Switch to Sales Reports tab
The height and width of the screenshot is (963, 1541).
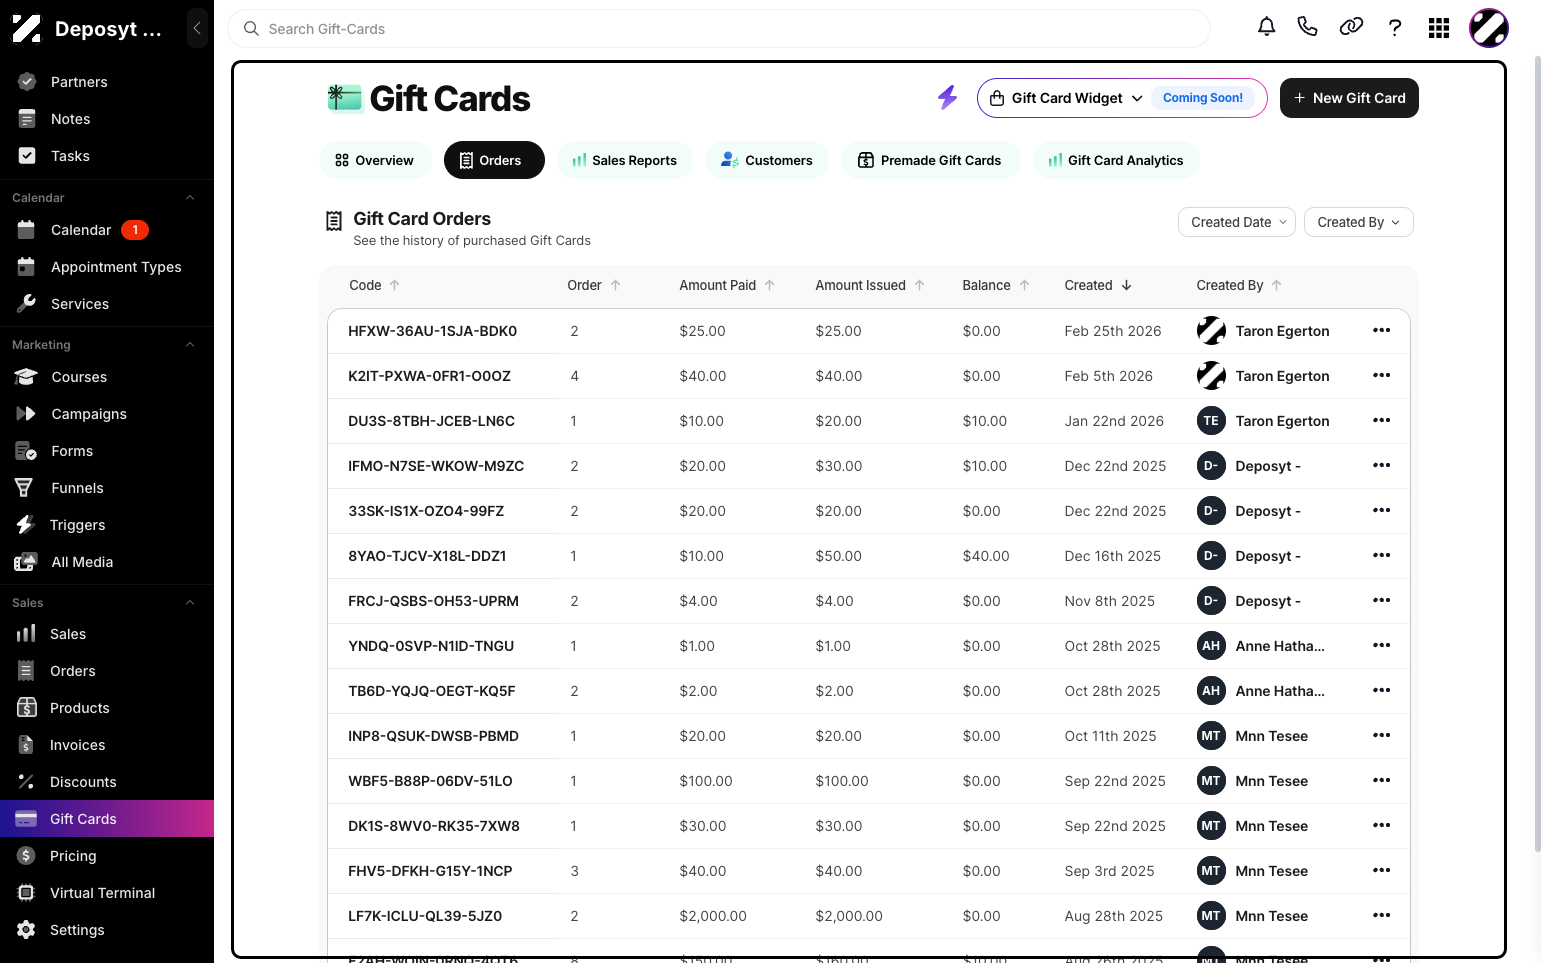pyautogui.click(x=625, y=160)
